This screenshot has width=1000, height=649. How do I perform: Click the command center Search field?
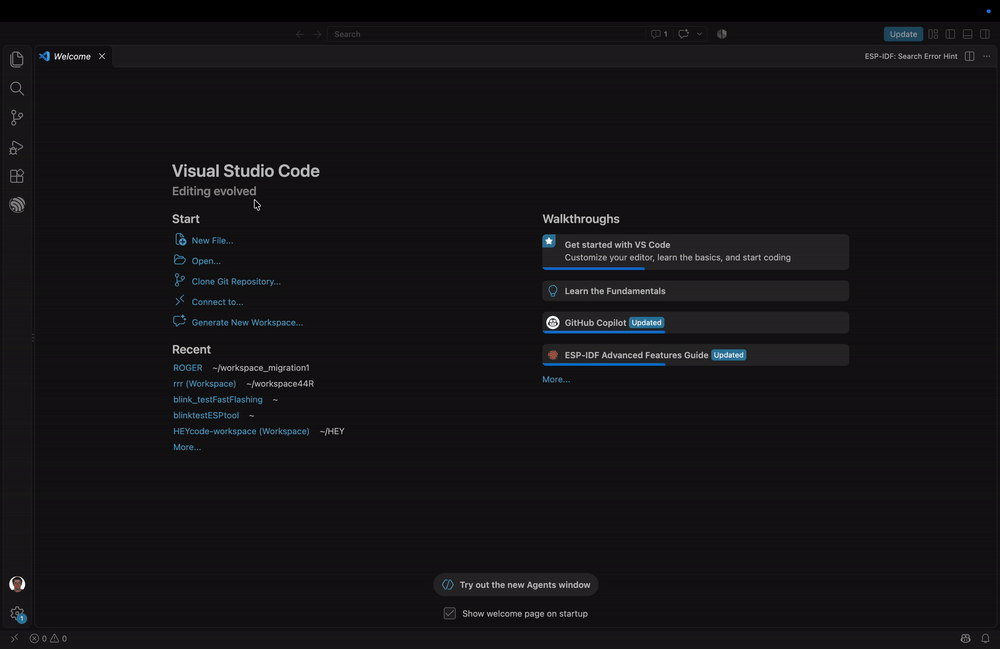pos(486,34)
